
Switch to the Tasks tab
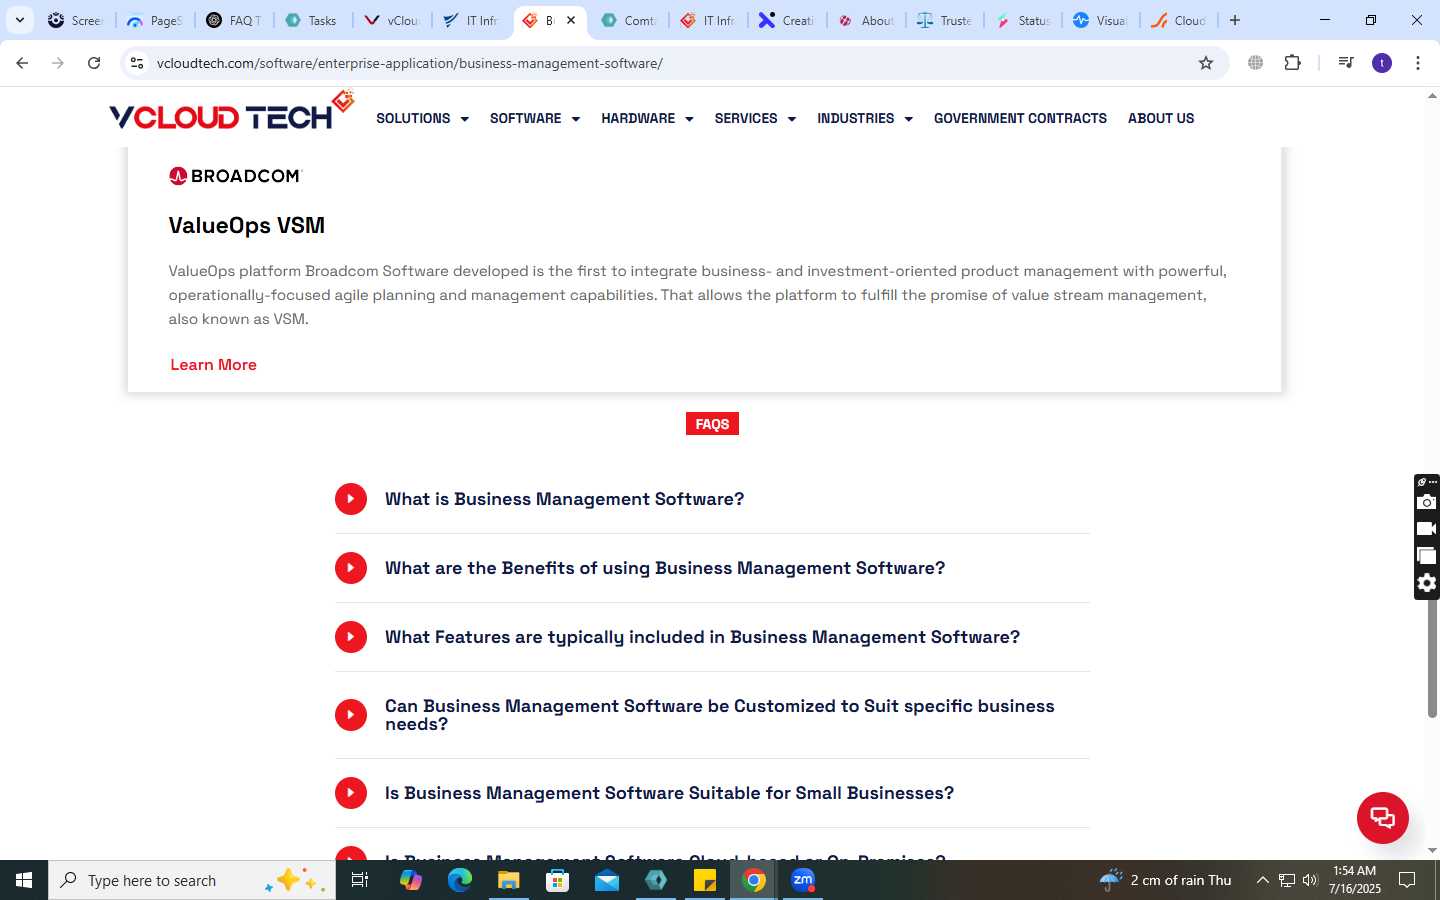312,20
